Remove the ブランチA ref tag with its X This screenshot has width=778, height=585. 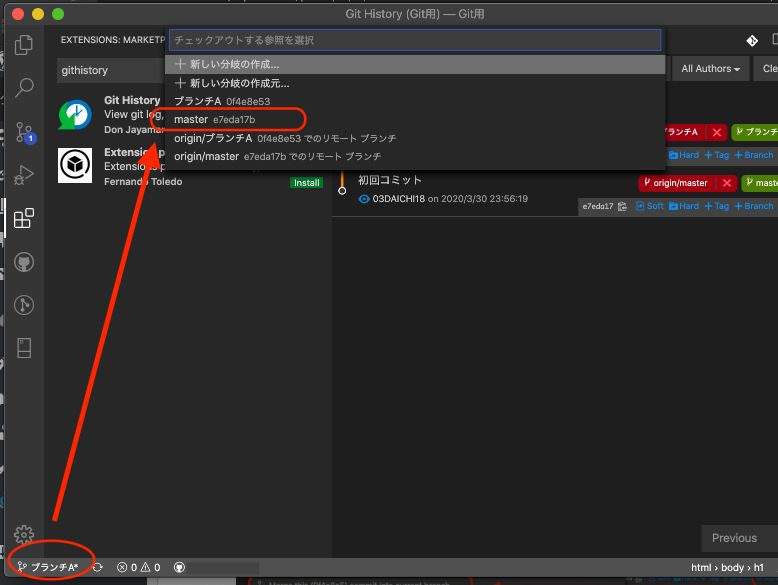click(x=716, y=132)
